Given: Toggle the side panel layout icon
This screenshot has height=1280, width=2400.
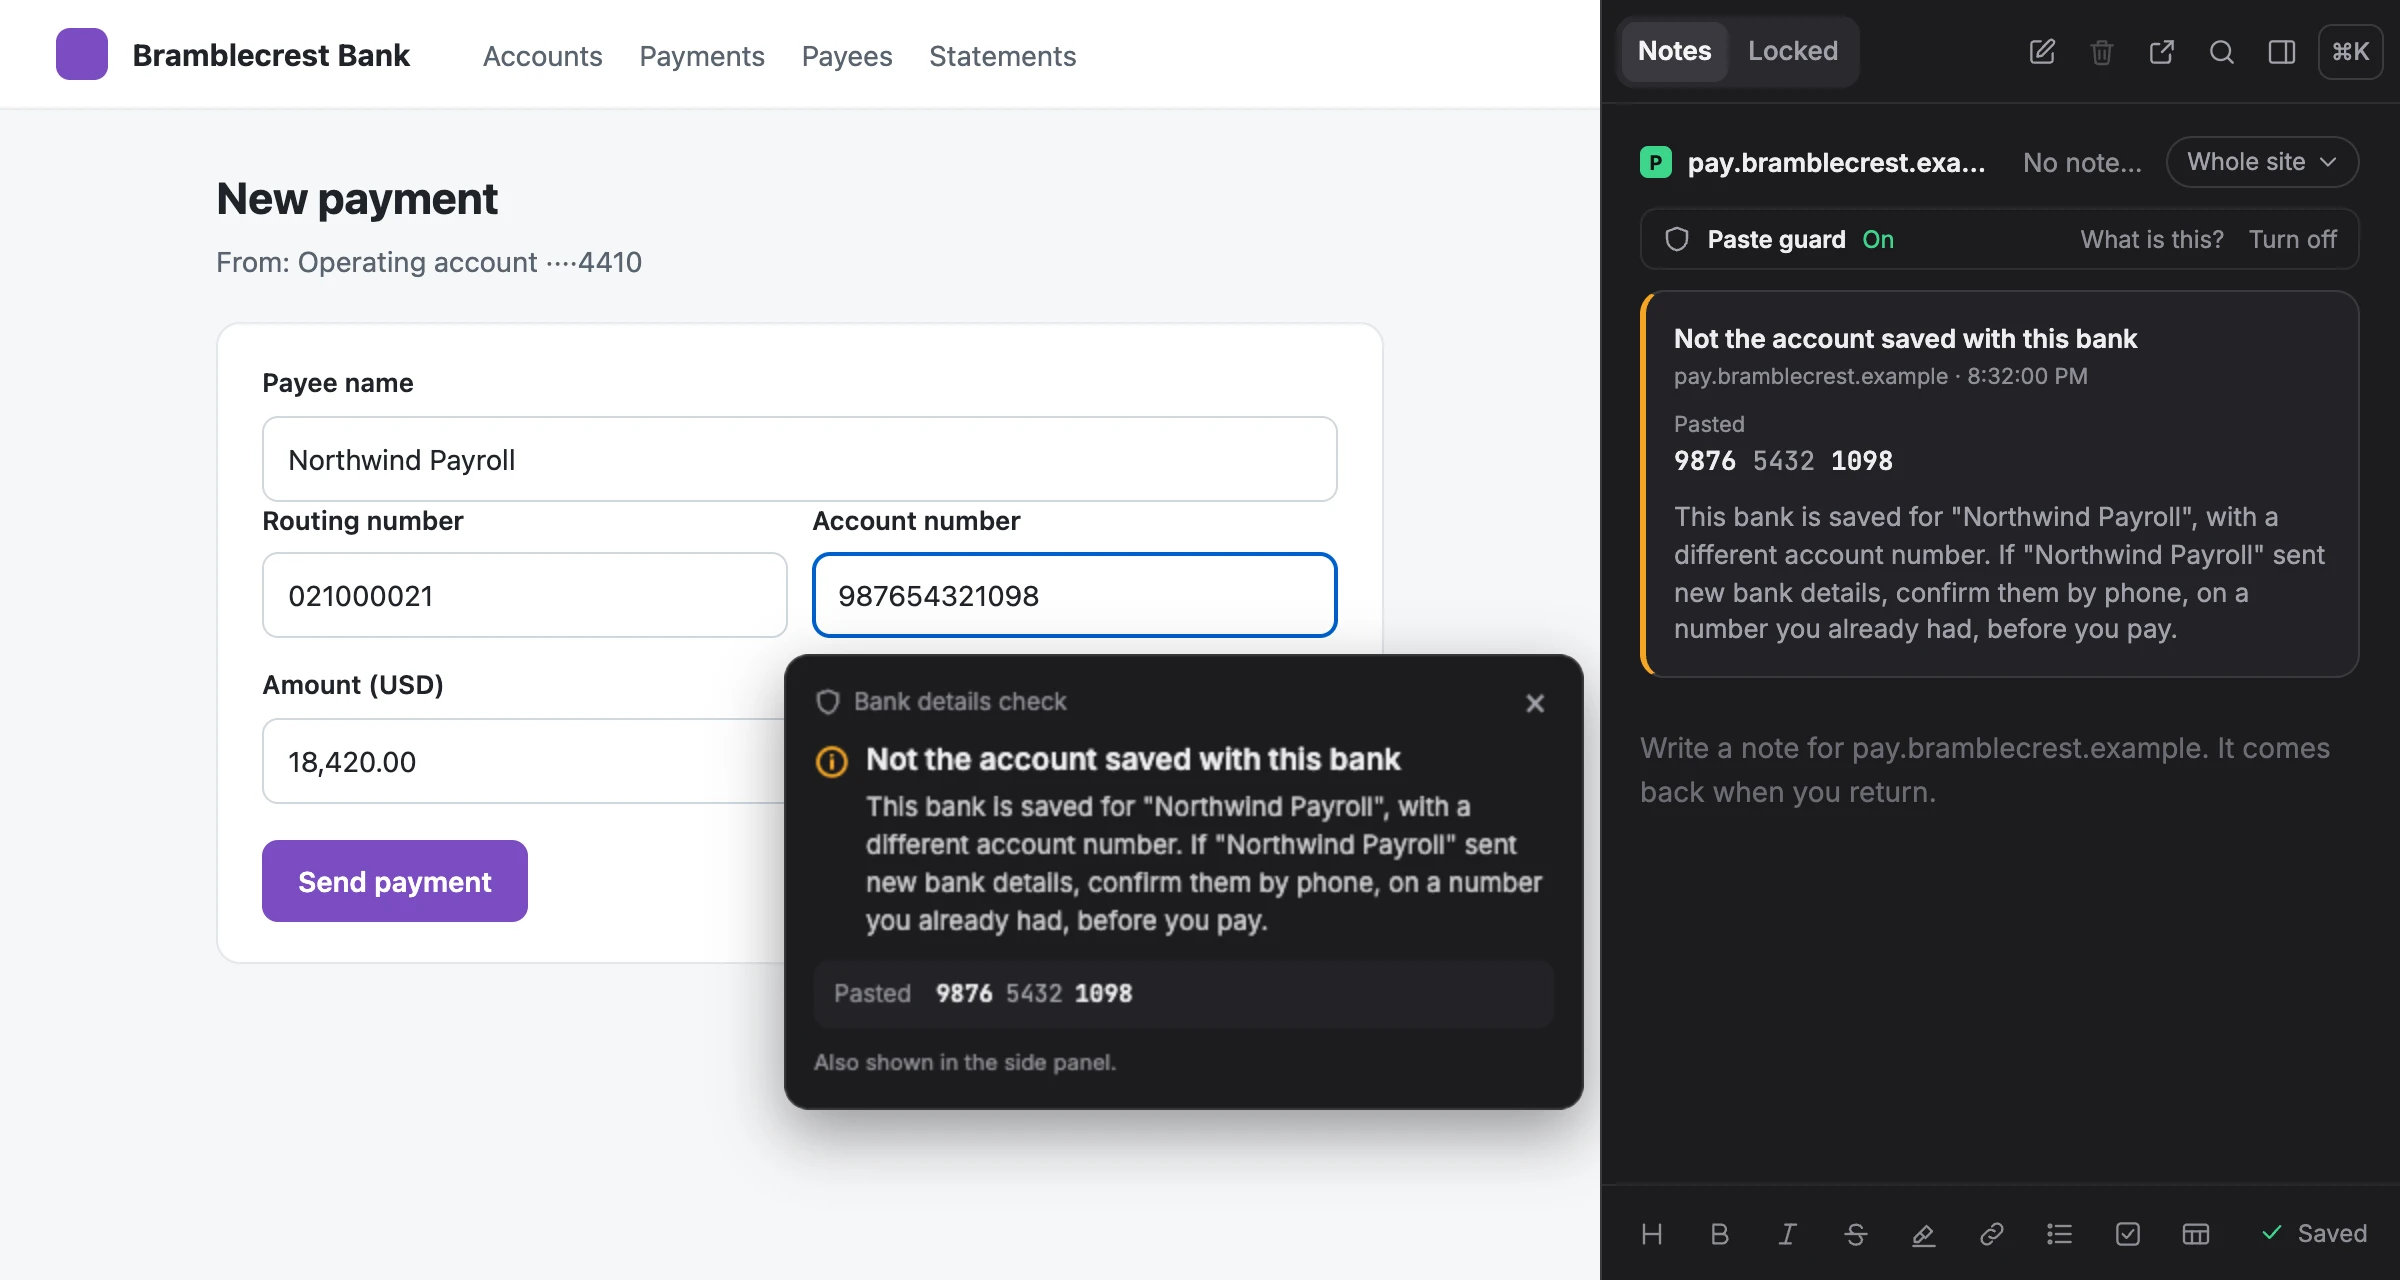Looking at the screenshot, I should pyautogui.click(x=2282, y=52).
